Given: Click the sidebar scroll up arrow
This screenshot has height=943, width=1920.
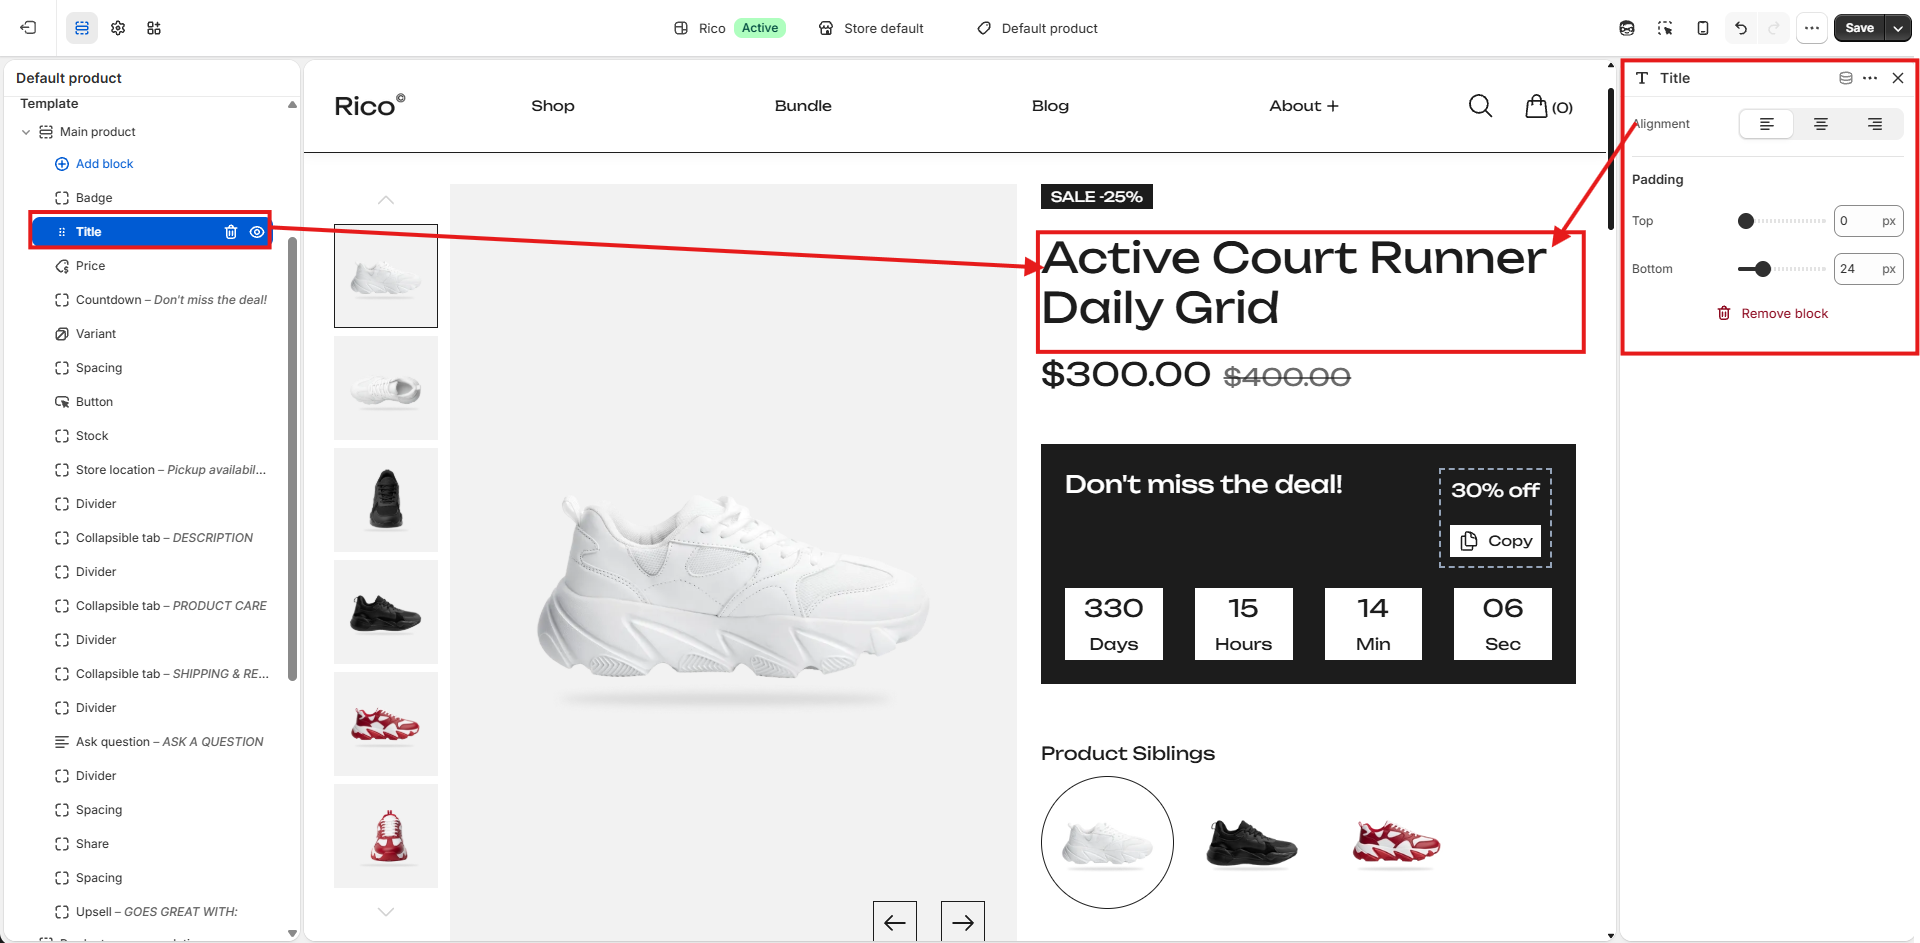Looking at the screenshot, I should 292,104.
